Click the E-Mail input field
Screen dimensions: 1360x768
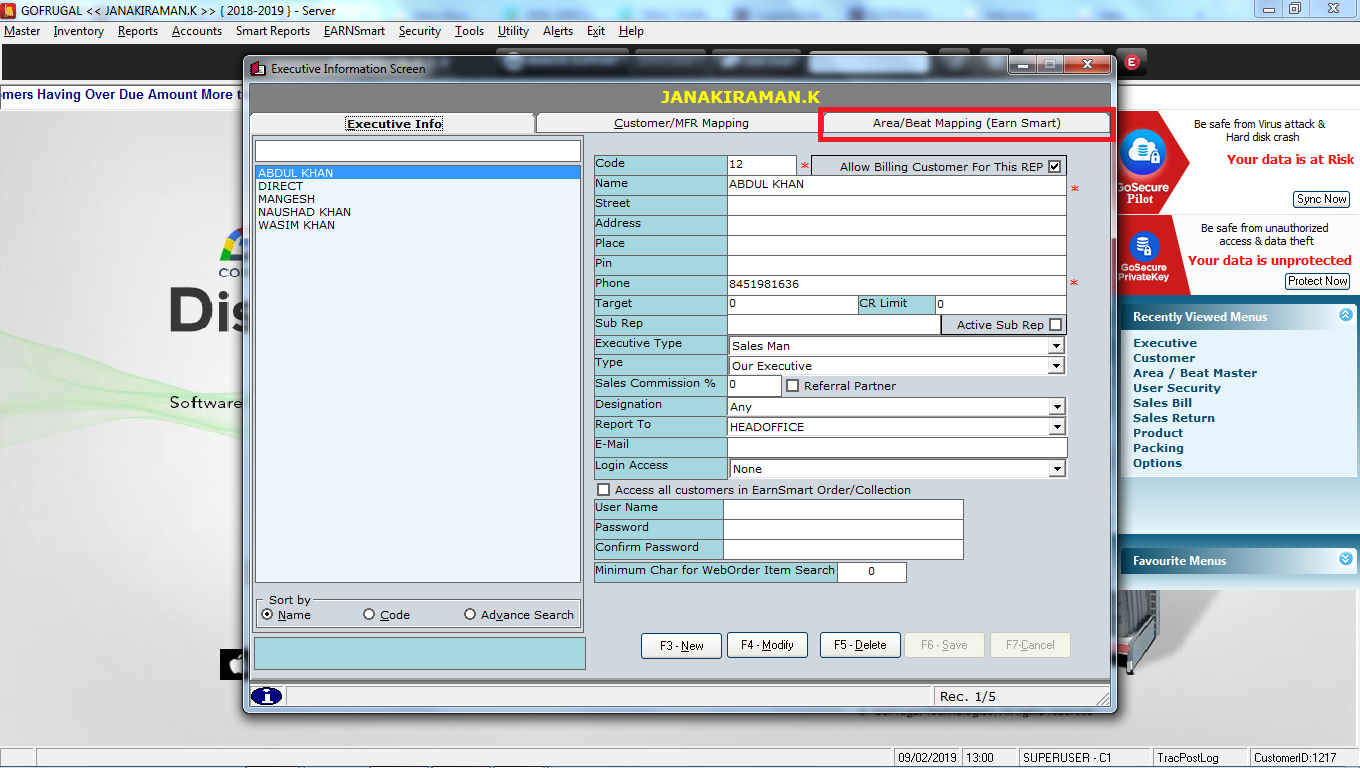(x=897, y=447)
